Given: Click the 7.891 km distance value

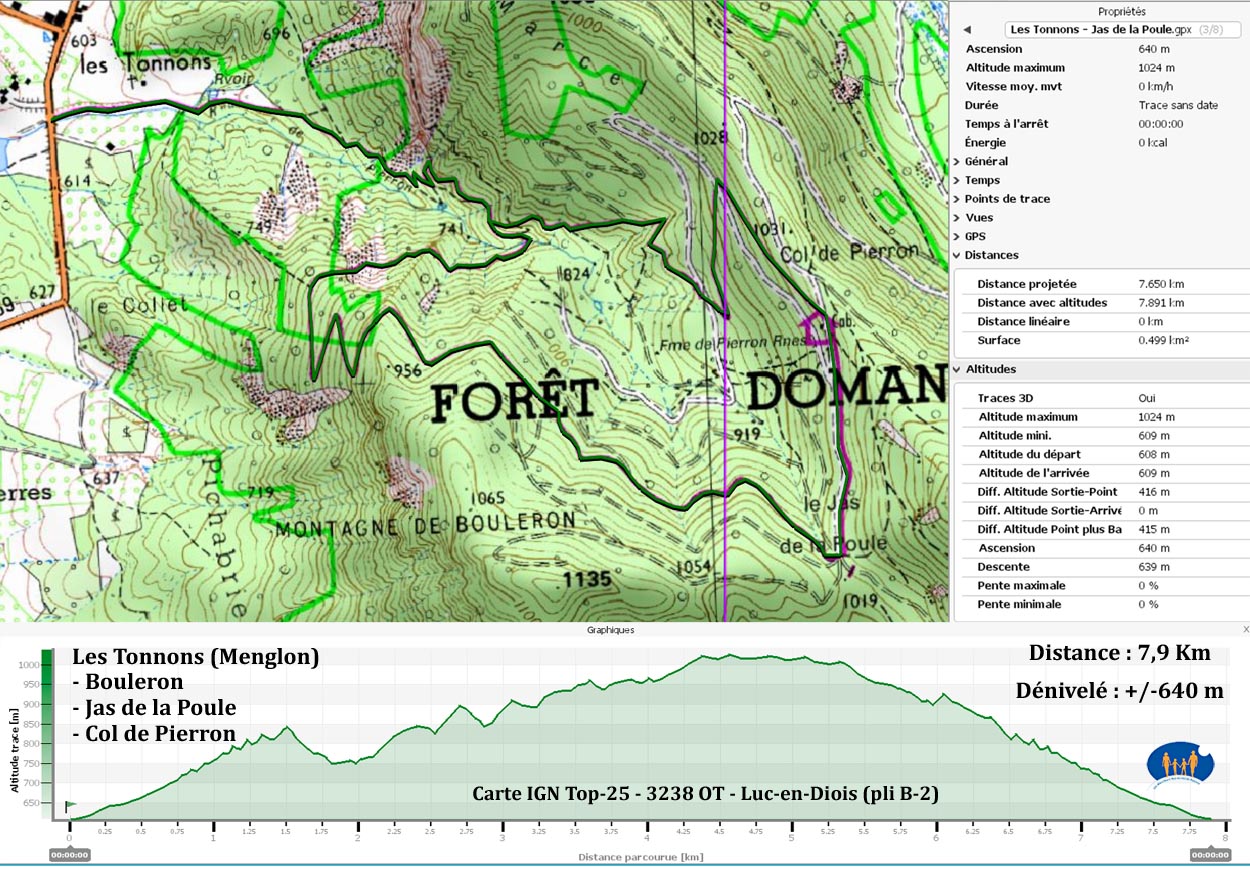Looking at the screenshot, I should pyautogui.click(x=1161, y=303).
